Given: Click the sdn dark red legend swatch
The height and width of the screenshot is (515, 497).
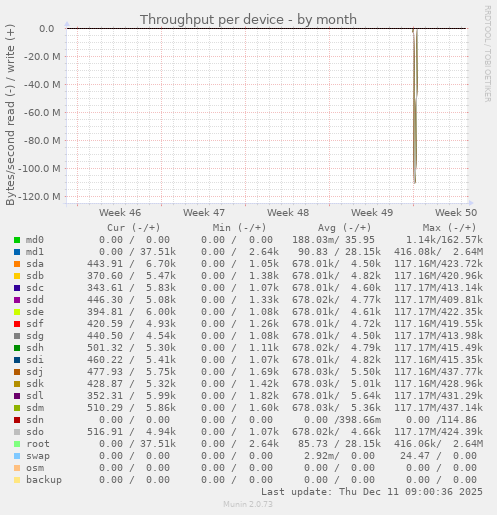Looking at the screenshot, I should coord(17,420).
